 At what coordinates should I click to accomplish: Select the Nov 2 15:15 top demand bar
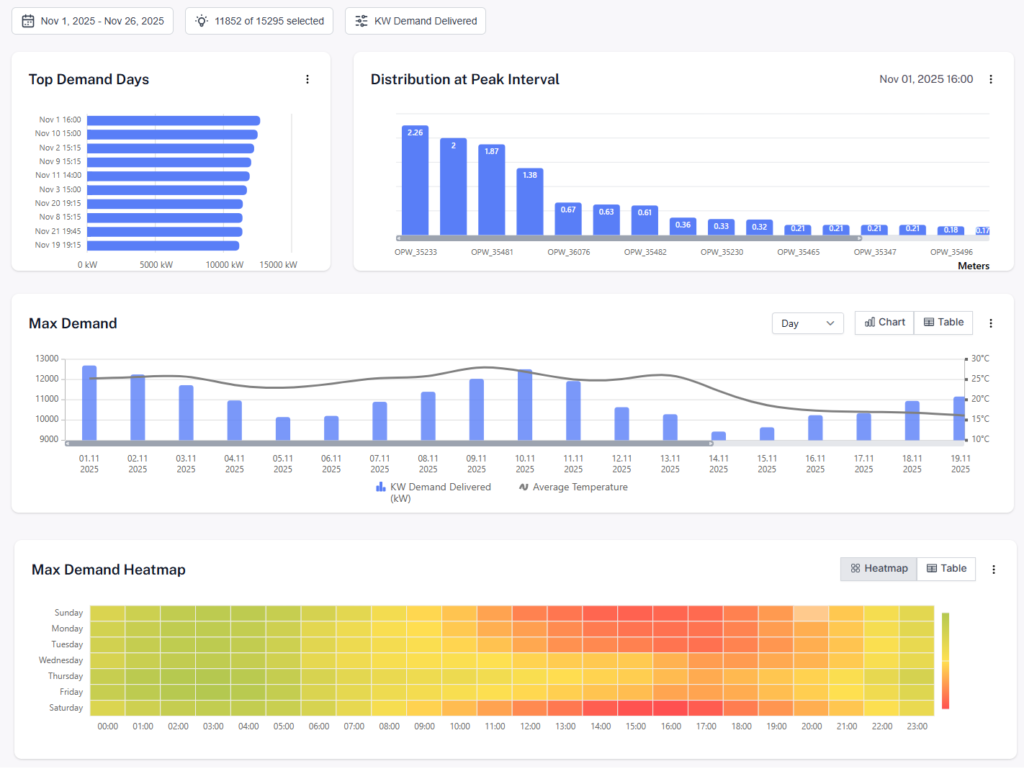(x=170, y=148)
